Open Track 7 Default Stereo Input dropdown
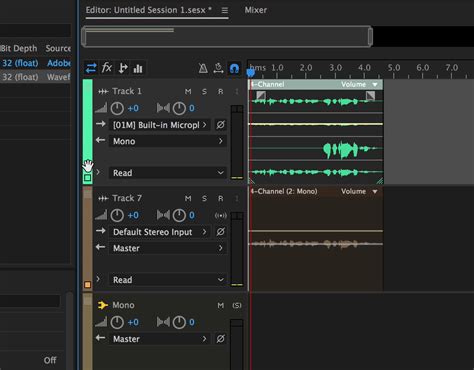 coord(159,232)
